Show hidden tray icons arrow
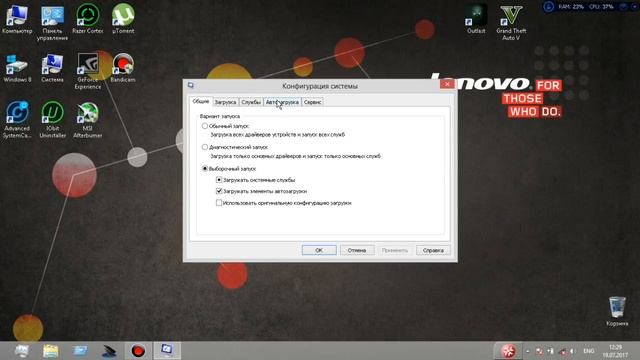 [528, 351]
